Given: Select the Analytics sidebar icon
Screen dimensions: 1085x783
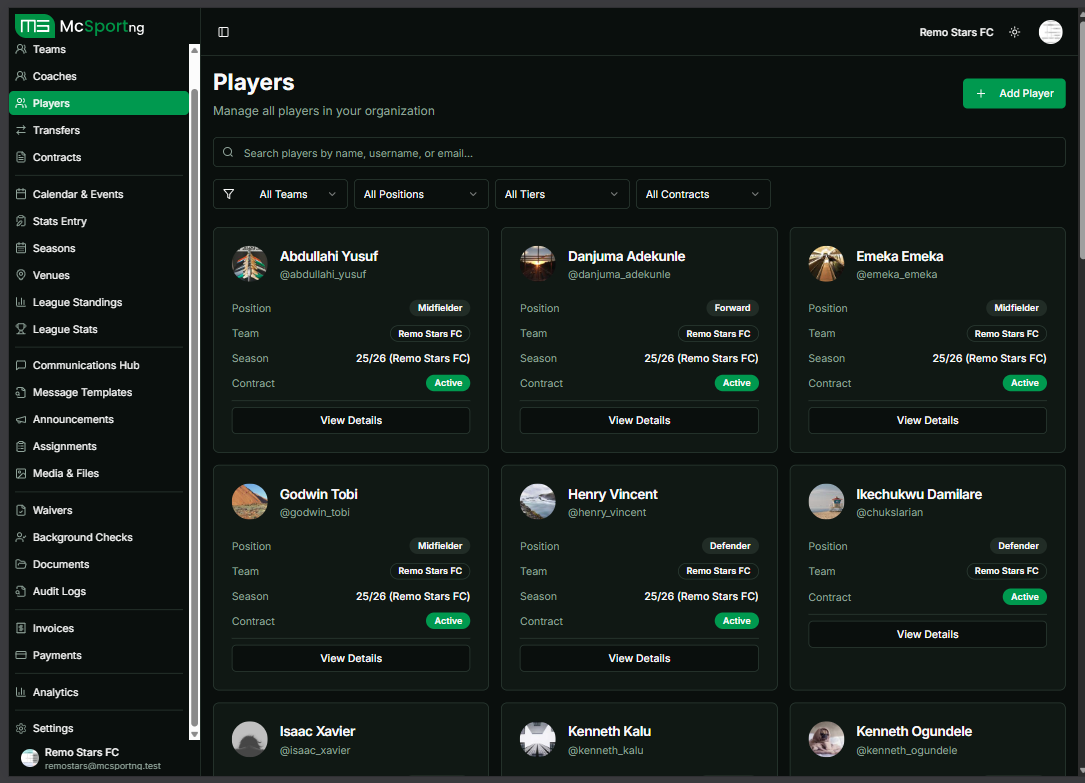Looking at the screenshot, I should (x=54, y=691).
